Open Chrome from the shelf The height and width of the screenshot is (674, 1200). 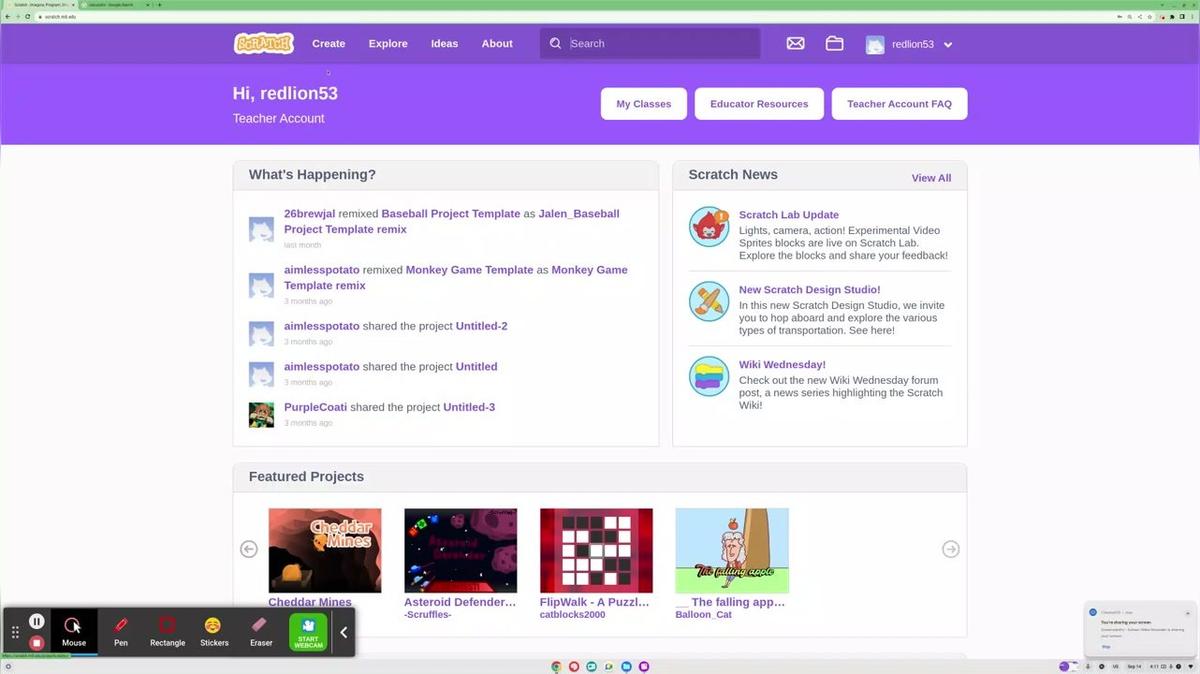[556, 666]
